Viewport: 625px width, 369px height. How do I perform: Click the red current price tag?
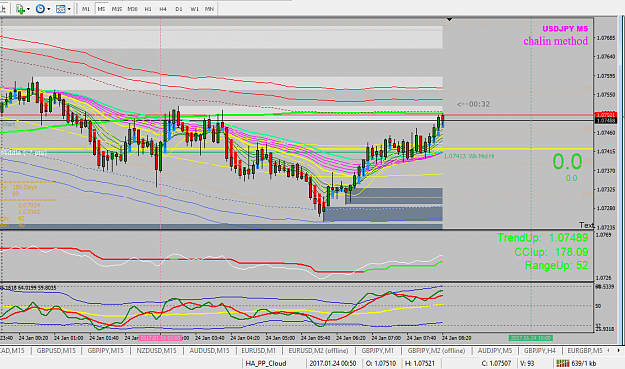click(x=605, y=115)
